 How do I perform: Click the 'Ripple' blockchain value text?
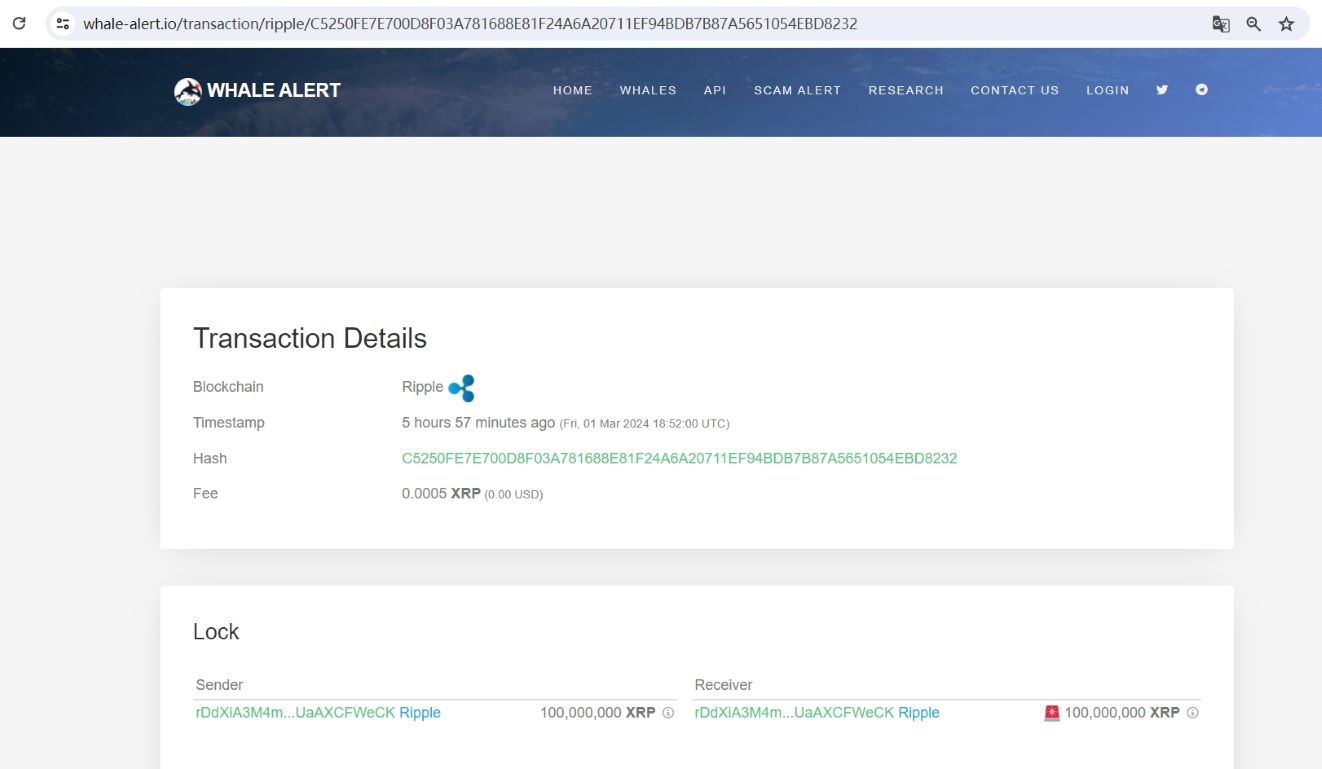422,386
